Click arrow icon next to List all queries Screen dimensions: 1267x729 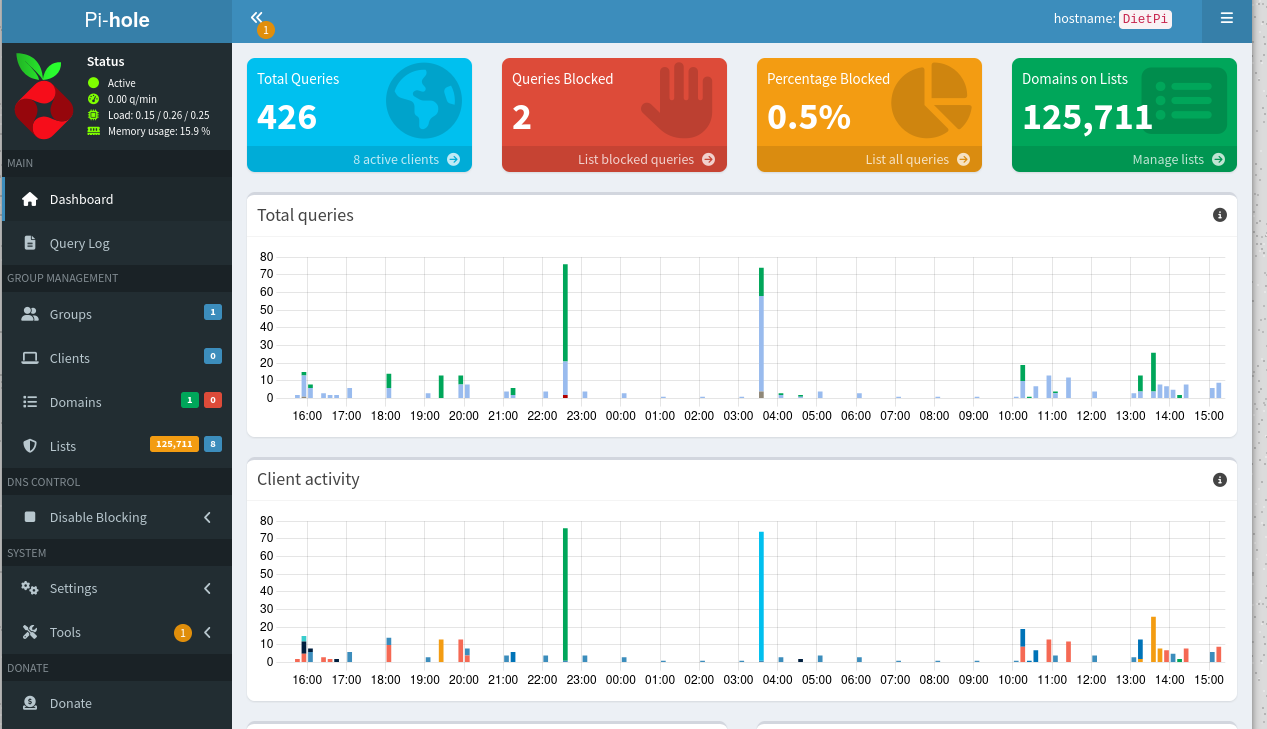coord(963,159)
